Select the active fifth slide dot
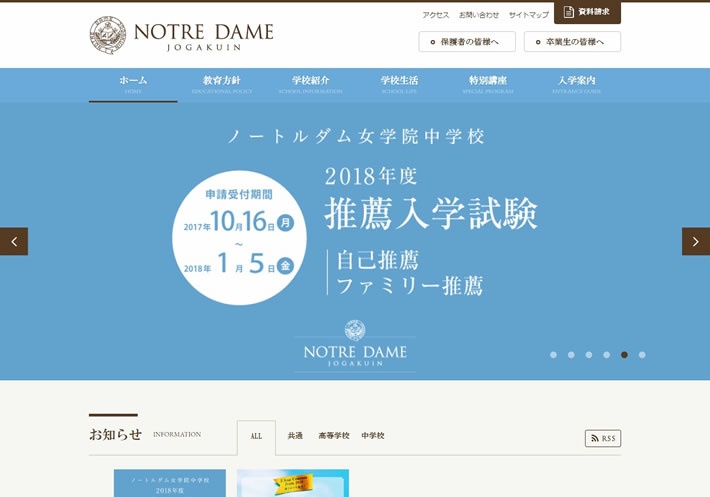 [624, 355]
